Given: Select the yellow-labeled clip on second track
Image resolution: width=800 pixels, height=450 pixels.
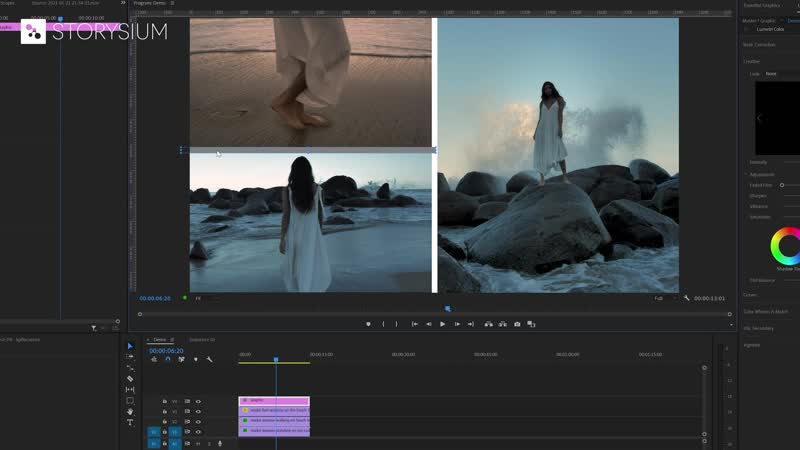Looking at the screenshot, I should (x=274, y=411).
